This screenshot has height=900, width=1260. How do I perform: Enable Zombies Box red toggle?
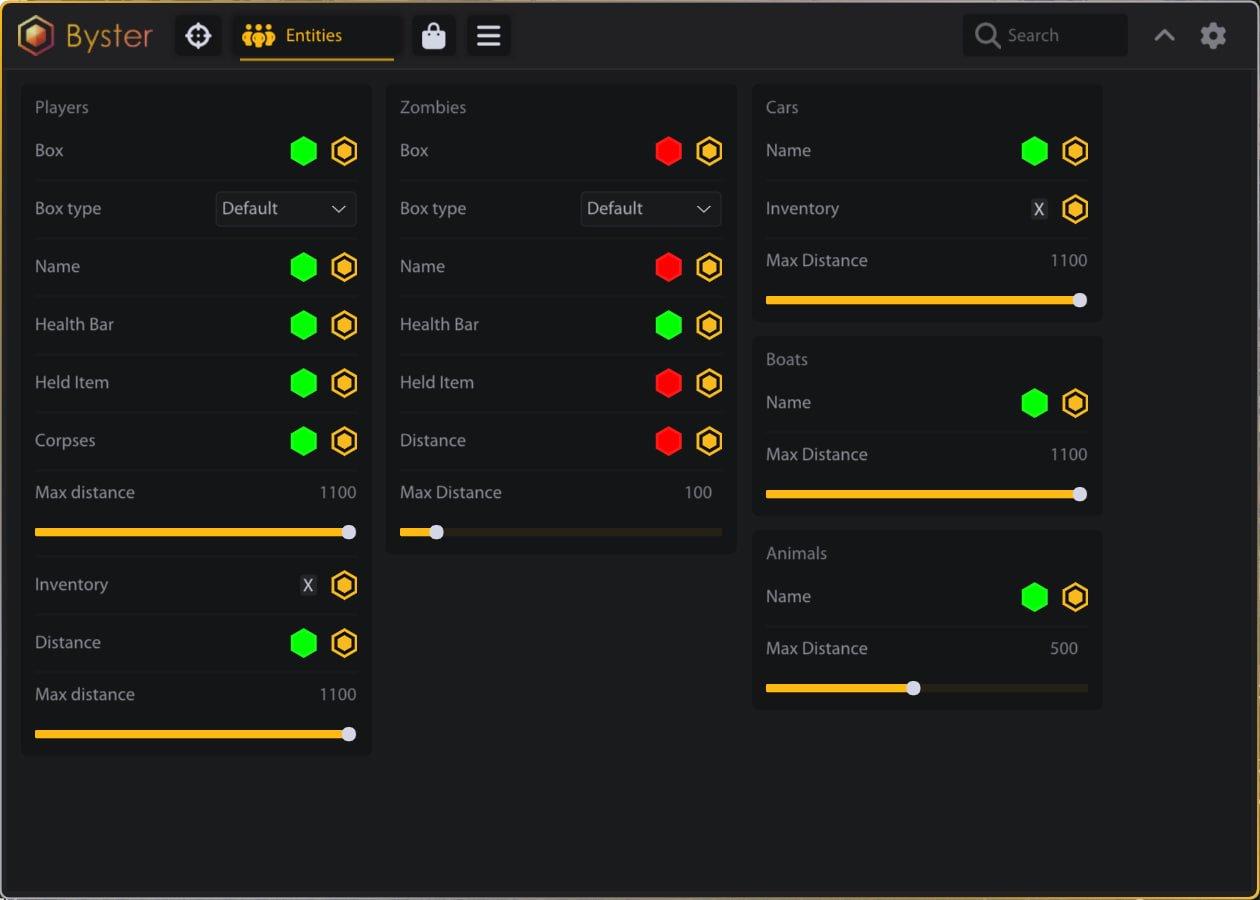click(668, 151)
